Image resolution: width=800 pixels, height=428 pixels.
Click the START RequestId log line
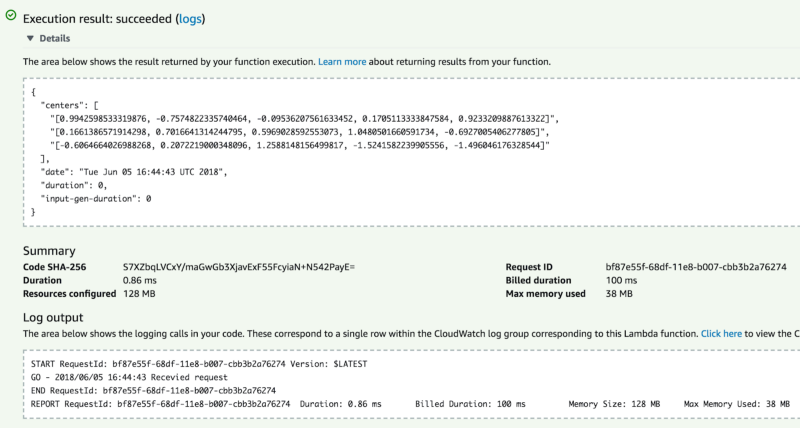coord(170,363)
